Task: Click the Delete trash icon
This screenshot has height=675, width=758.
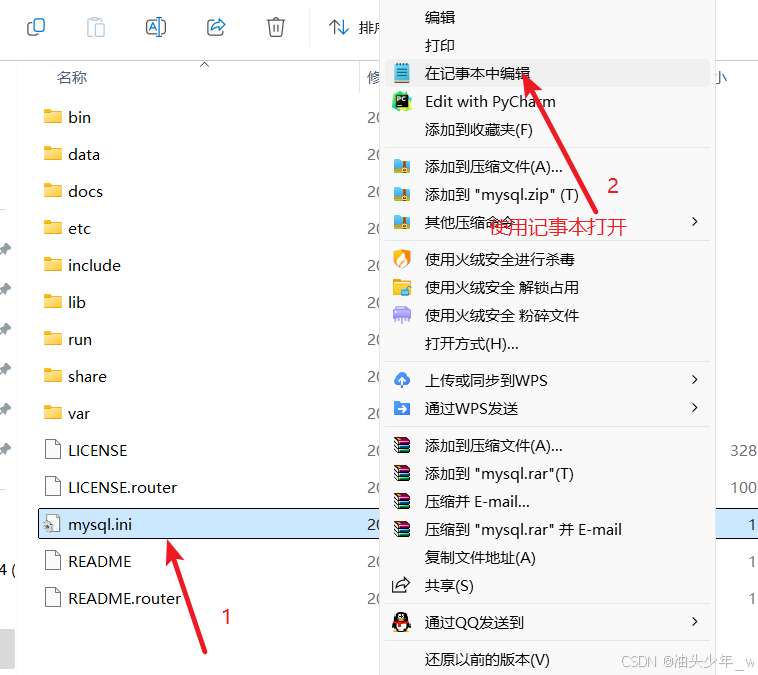Action: [276, 27]
